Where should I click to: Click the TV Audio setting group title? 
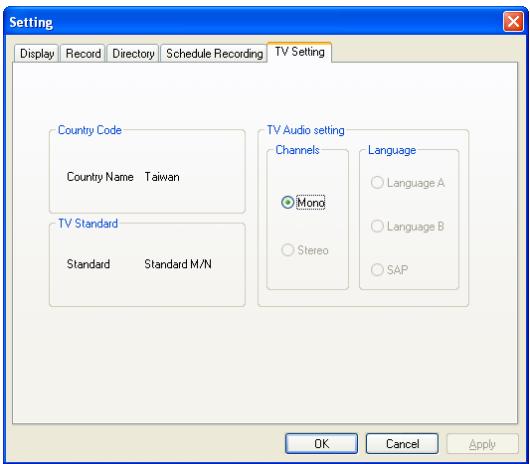pyautogui.click(x=306, y=130)
